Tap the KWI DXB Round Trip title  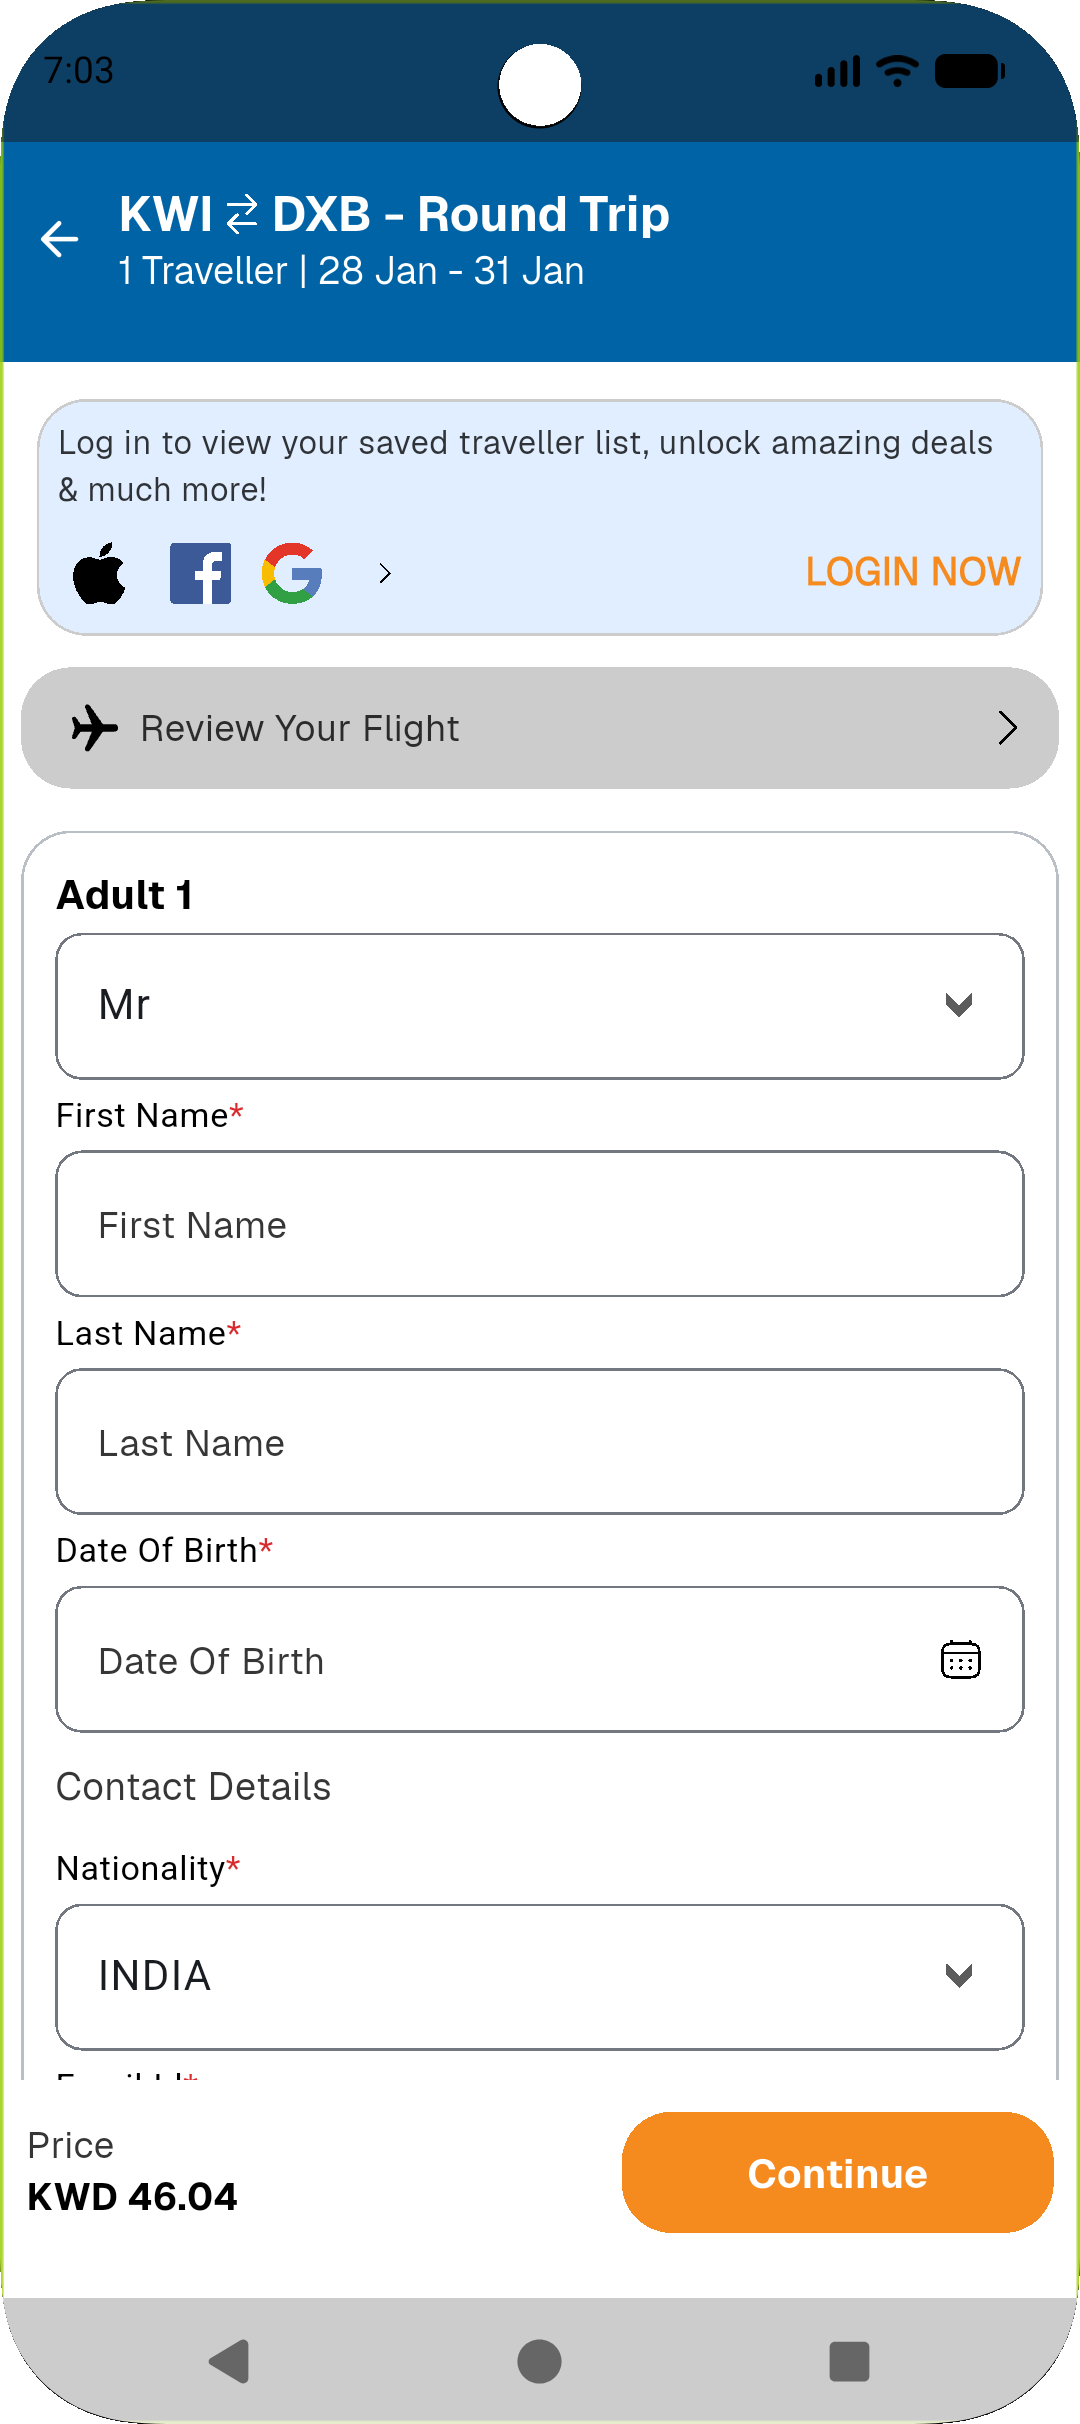pos(394,214)
